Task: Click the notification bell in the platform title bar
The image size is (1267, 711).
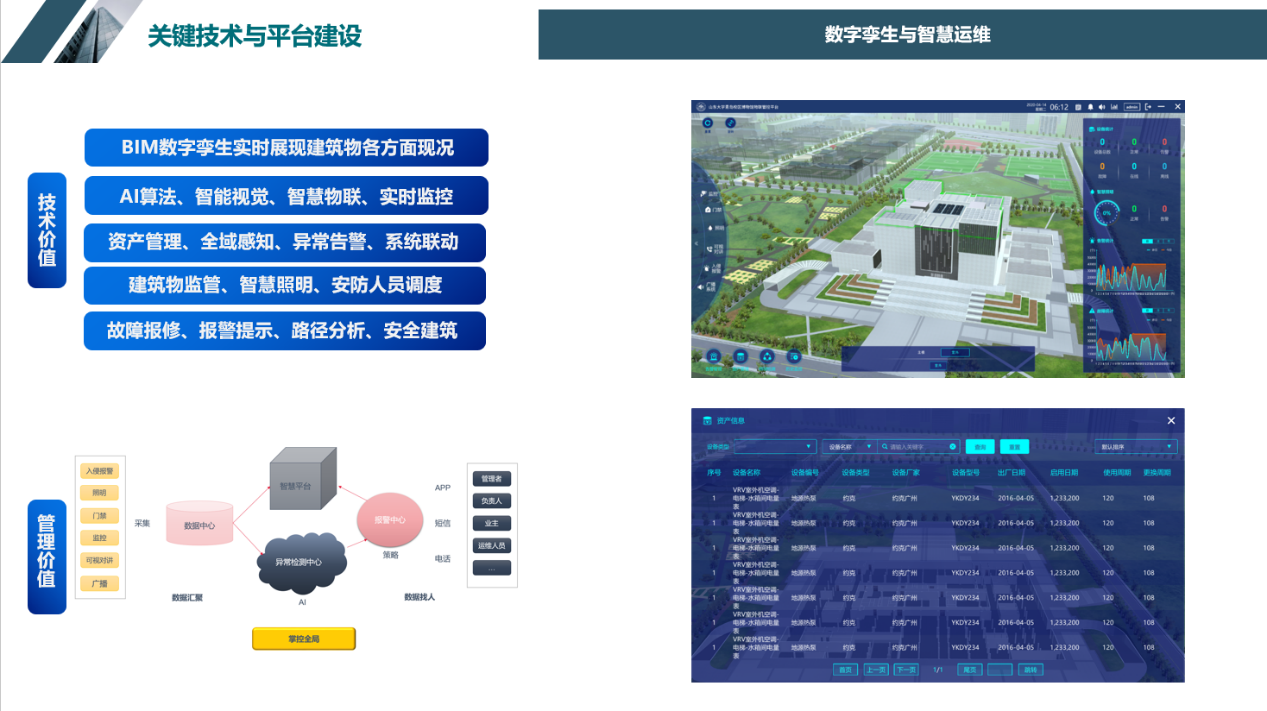Action: click(1091, 107)
